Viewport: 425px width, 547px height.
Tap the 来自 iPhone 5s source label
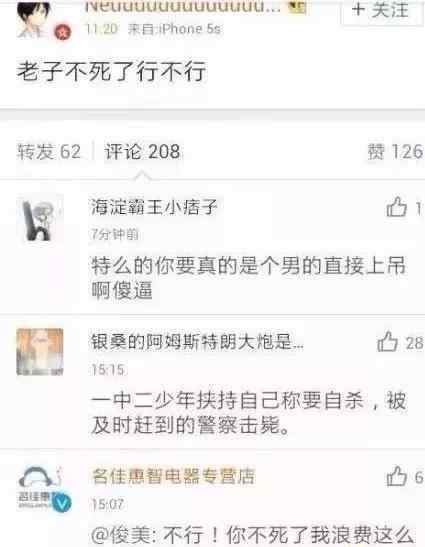click(x=174, y=29)
